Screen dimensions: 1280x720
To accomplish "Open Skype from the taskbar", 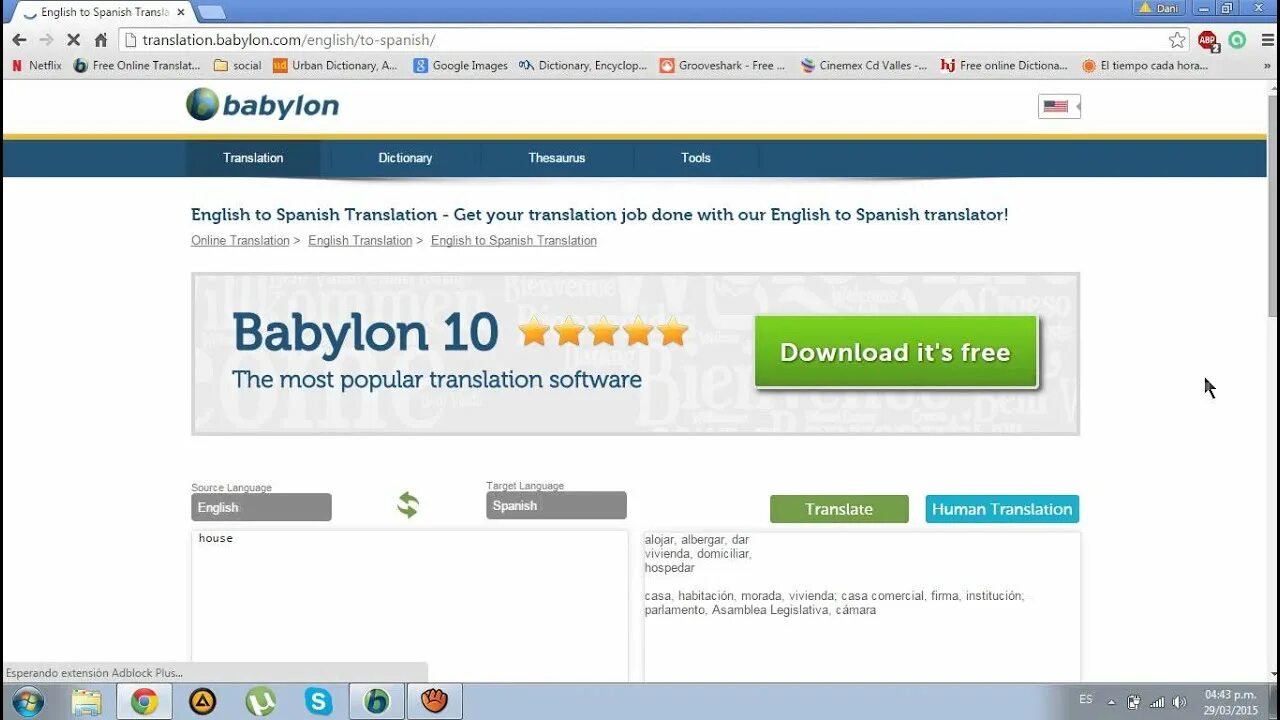I will click(318, 701).
